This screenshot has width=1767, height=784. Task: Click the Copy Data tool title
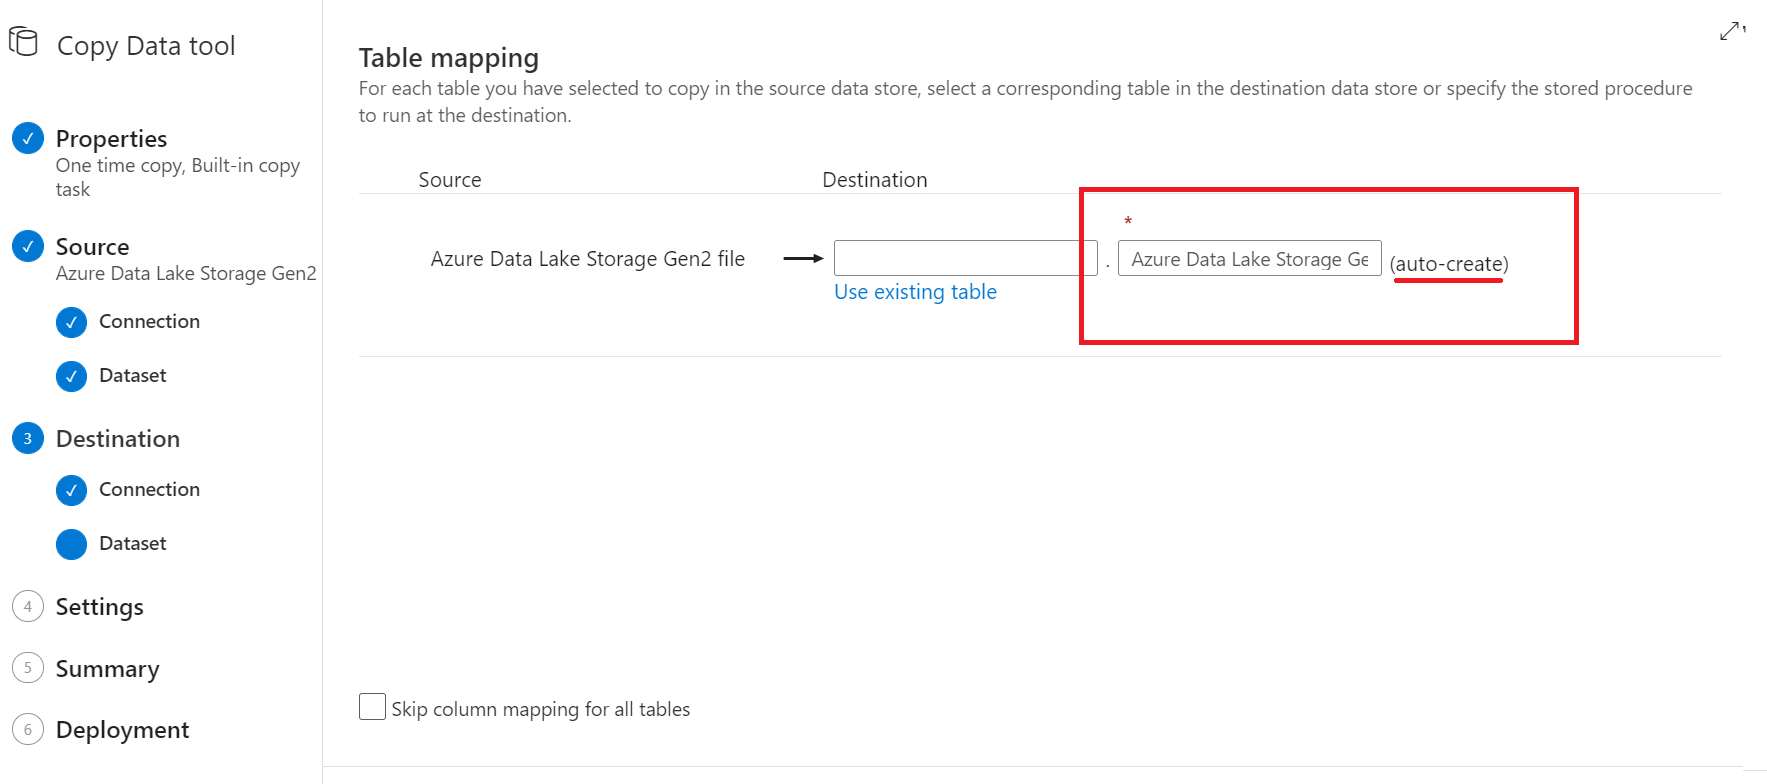point(146,46)
